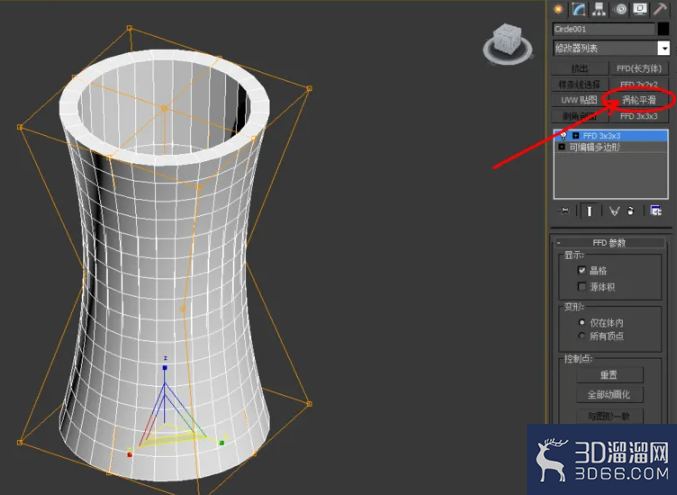Image resolution: width=677 pixels, height=495 pixels.
Task: Select the FFD lattice center top control point
Action: point(164,108)
